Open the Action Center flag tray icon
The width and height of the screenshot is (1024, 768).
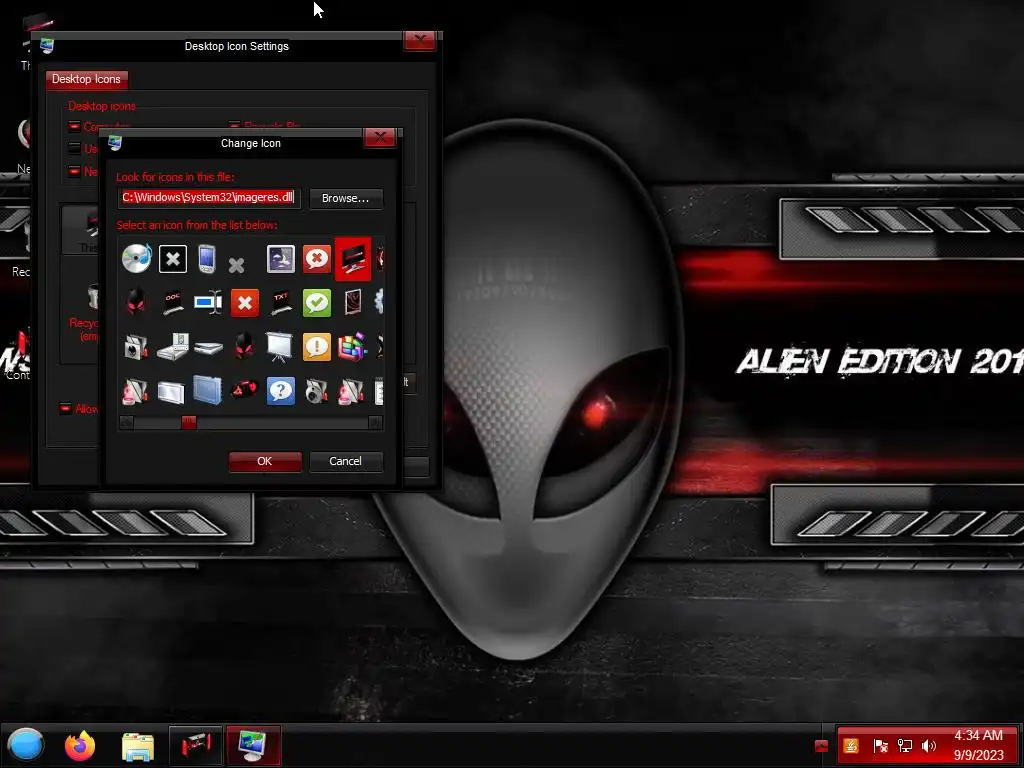(x=880, y=746)
